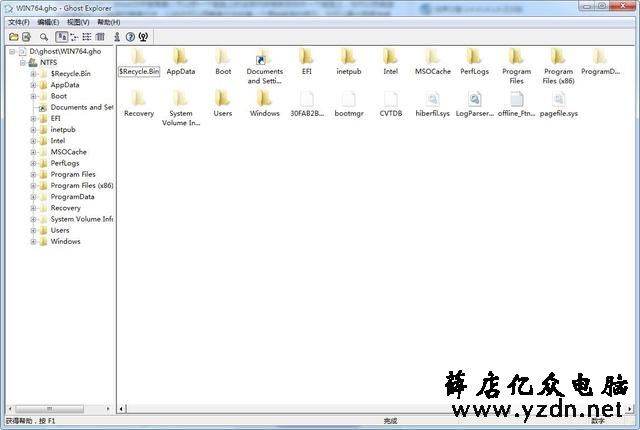The height and width of the screenshot is (430, 640).
Task: Select System Volume Information in tree
Action: pos(82,219)
